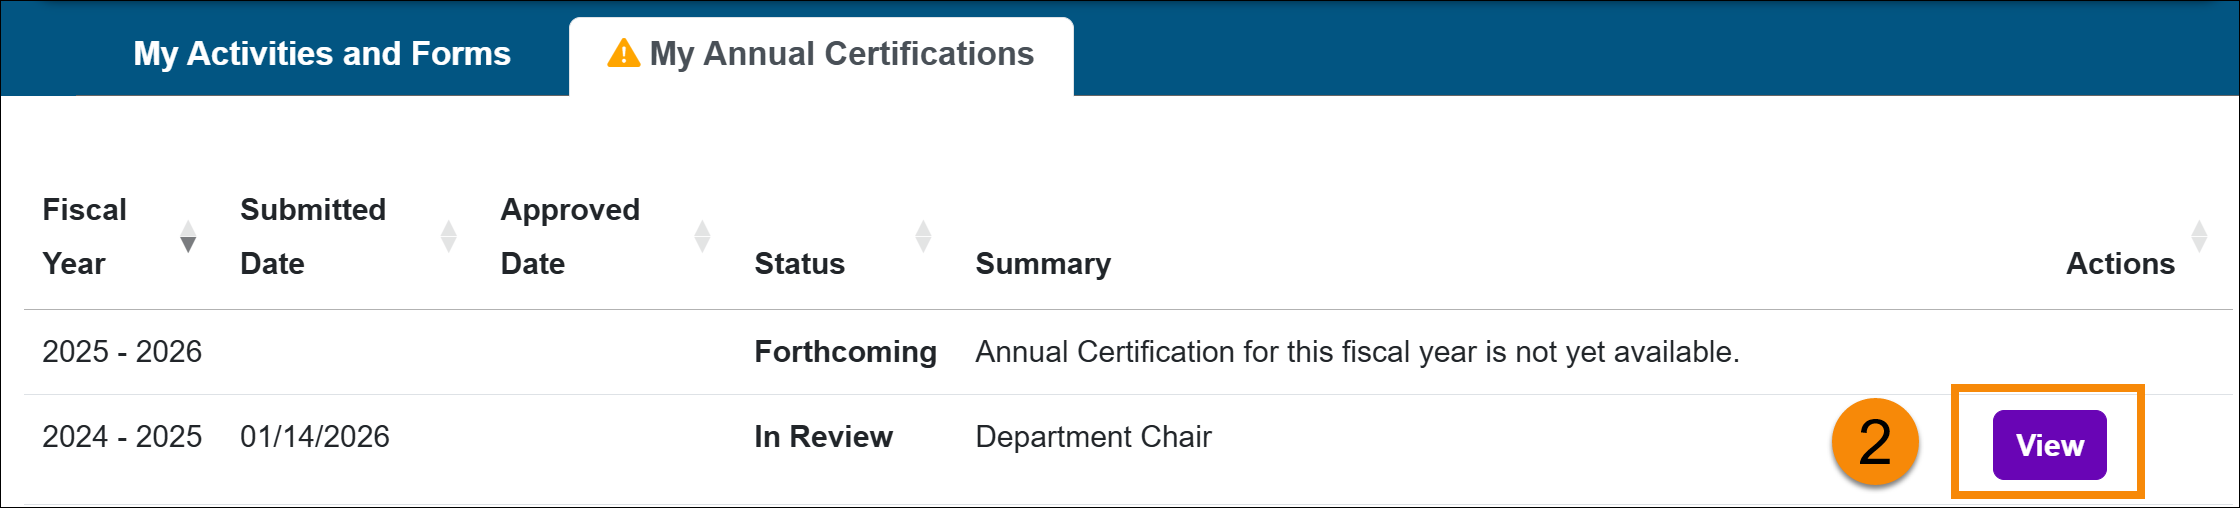Click the Approved Date header label
Viewport: 2240px width, 508px height.
coord(570,237)
